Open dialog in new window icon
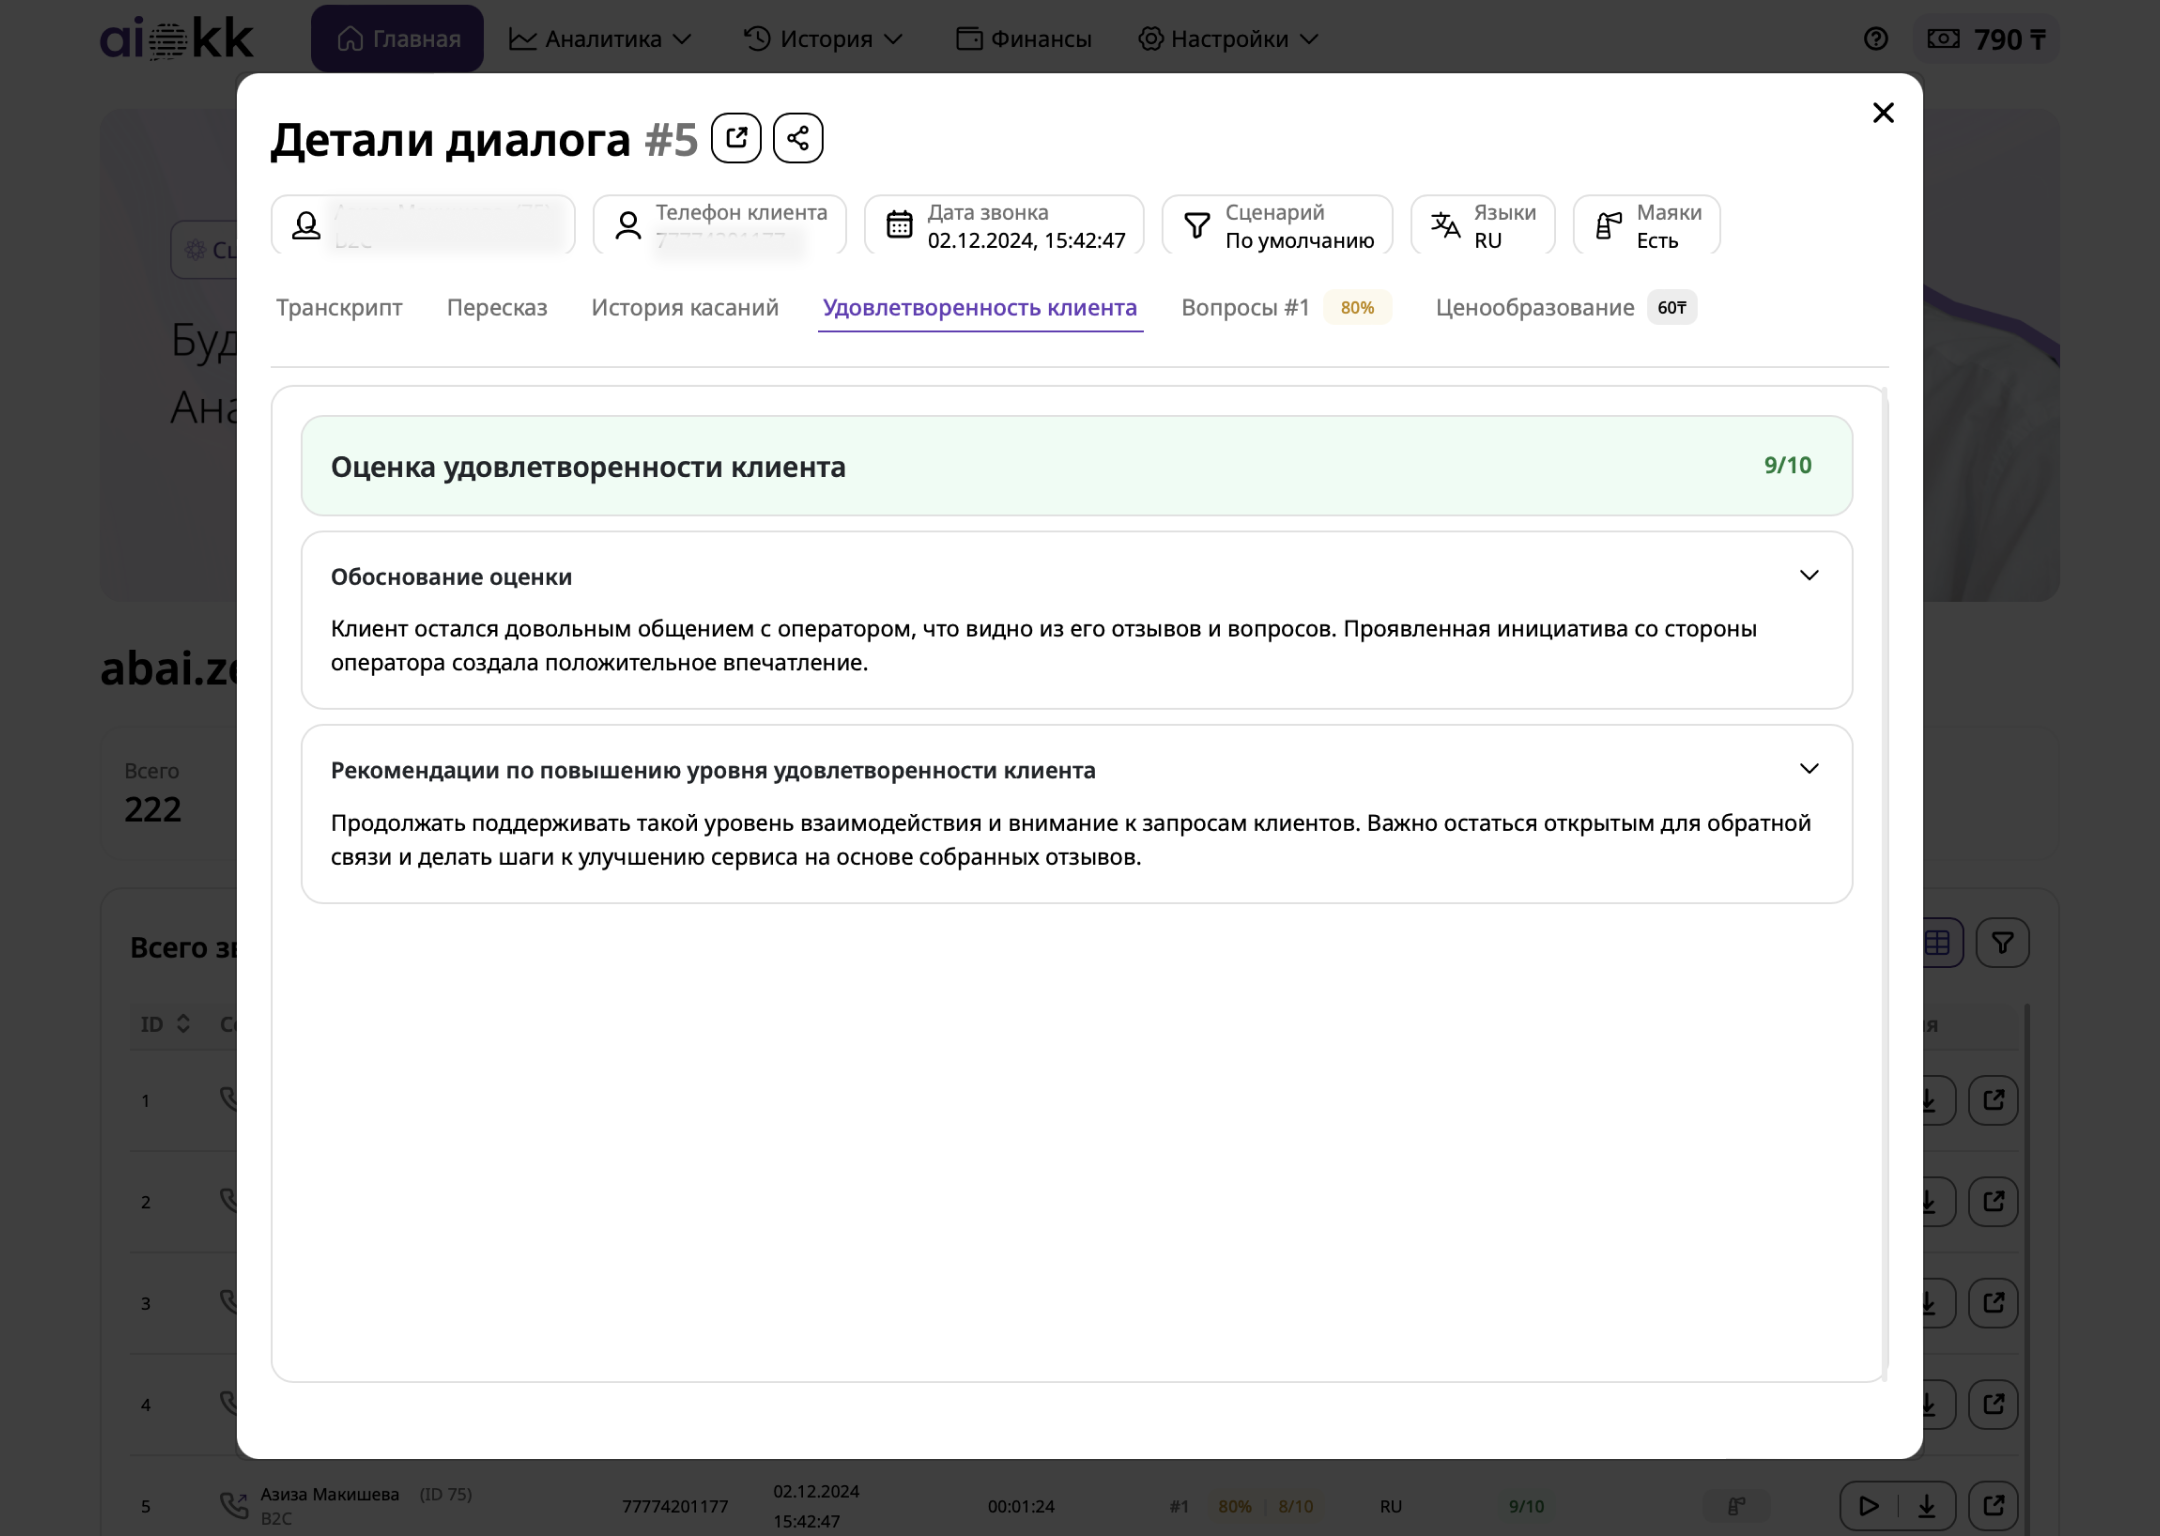Screen dimensions: 2160x1536 click(x=736, y=138)
